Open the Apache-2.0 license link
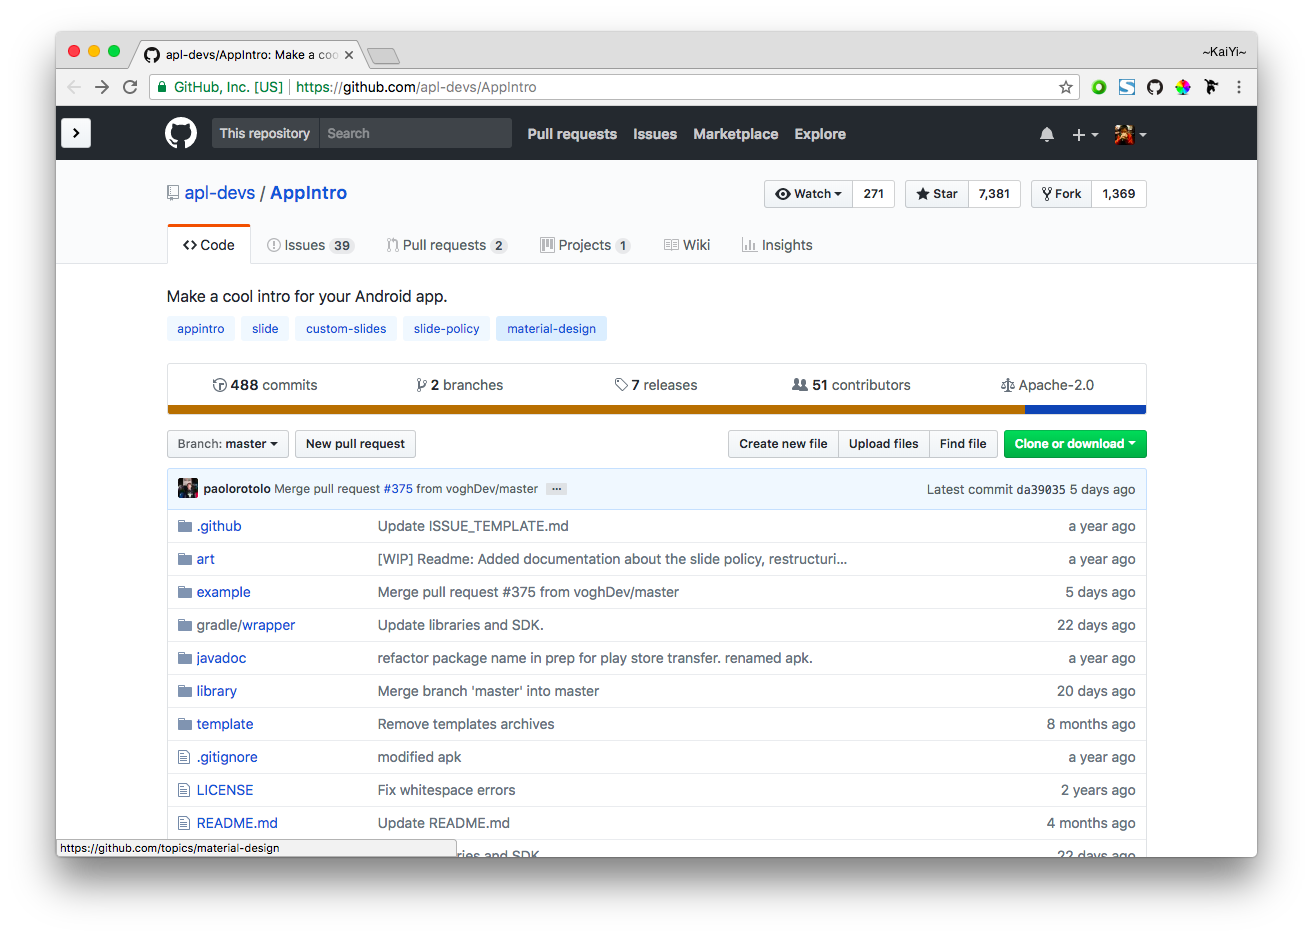Screen dimensions: 1313x937 [1047, 385]
